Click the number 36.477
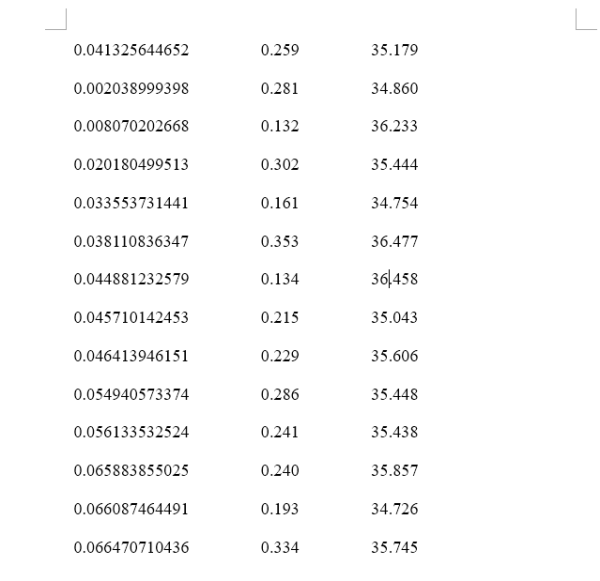This screenshot has width=600, height=581. point(394,241)
